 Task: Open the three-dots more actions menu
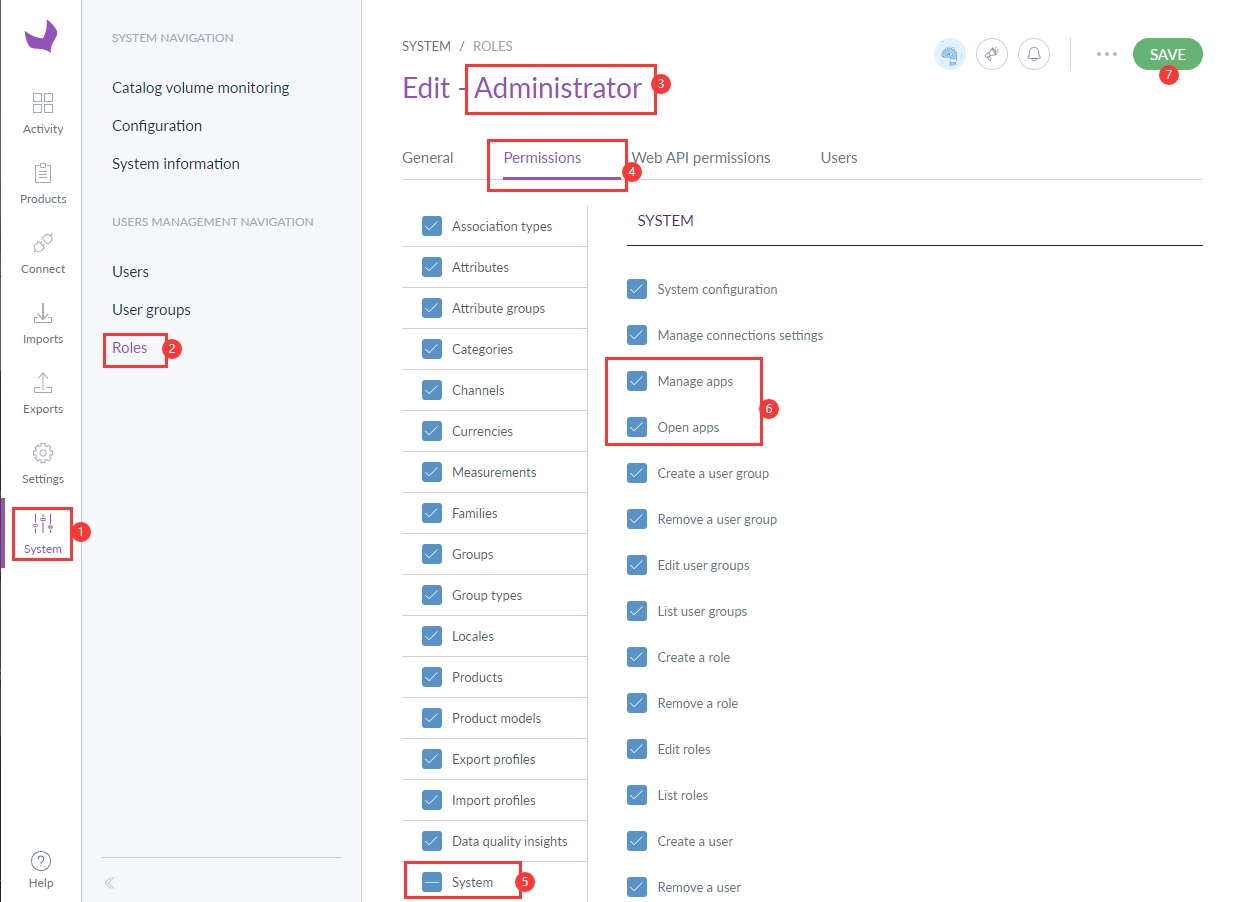[1106, 54]
